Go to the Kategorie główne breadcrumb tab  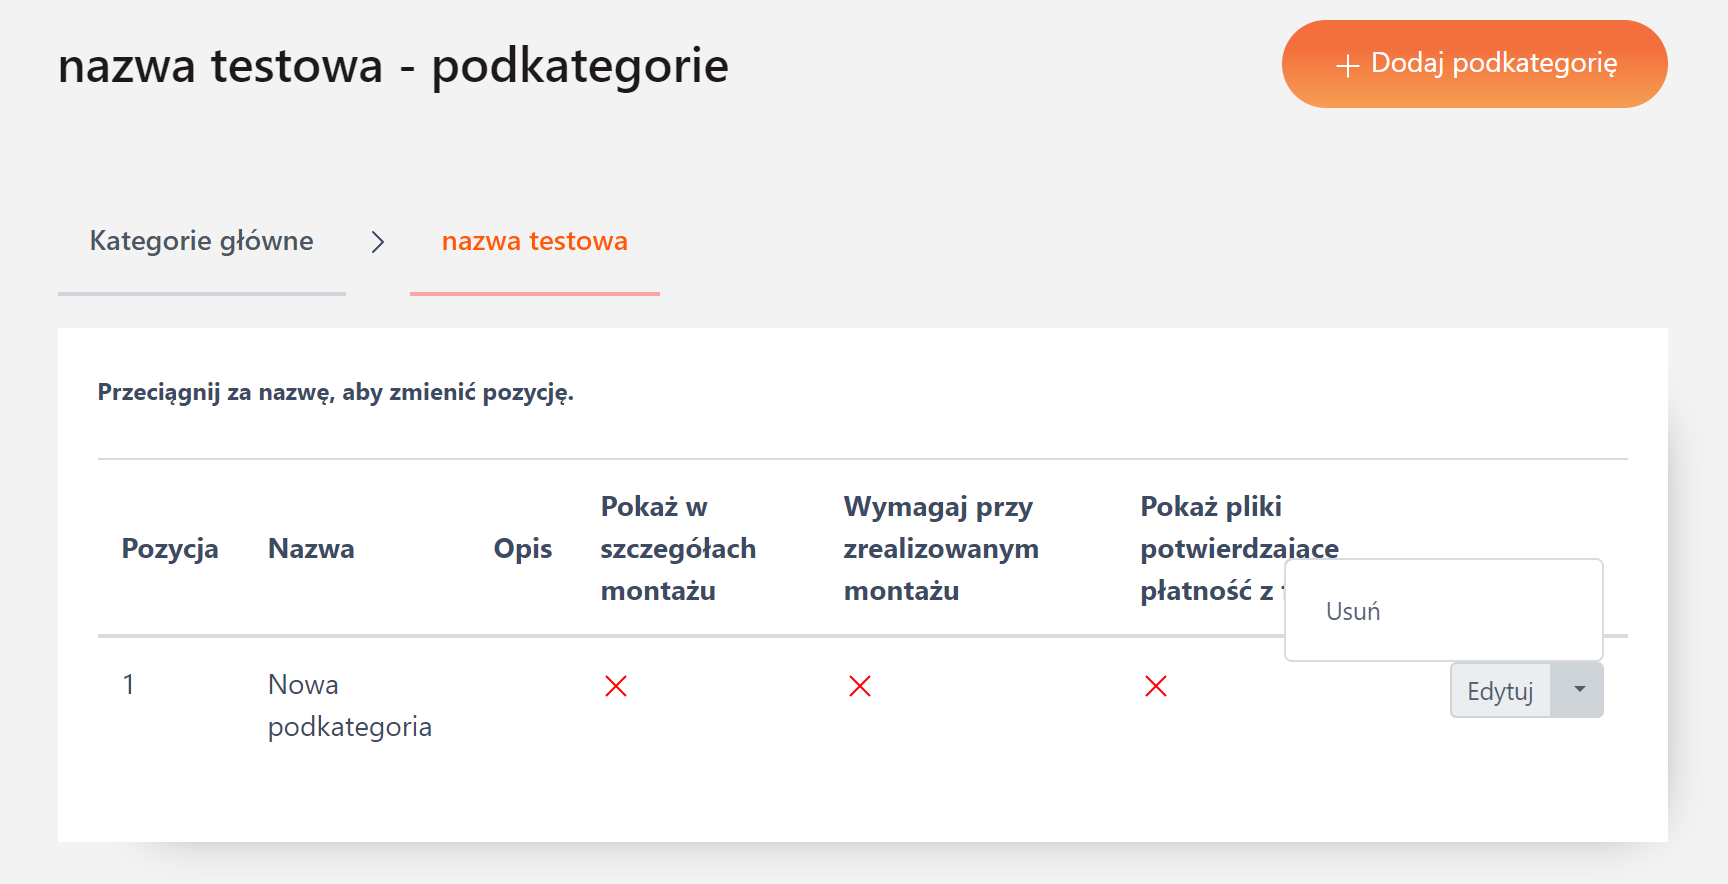(202, 241)
